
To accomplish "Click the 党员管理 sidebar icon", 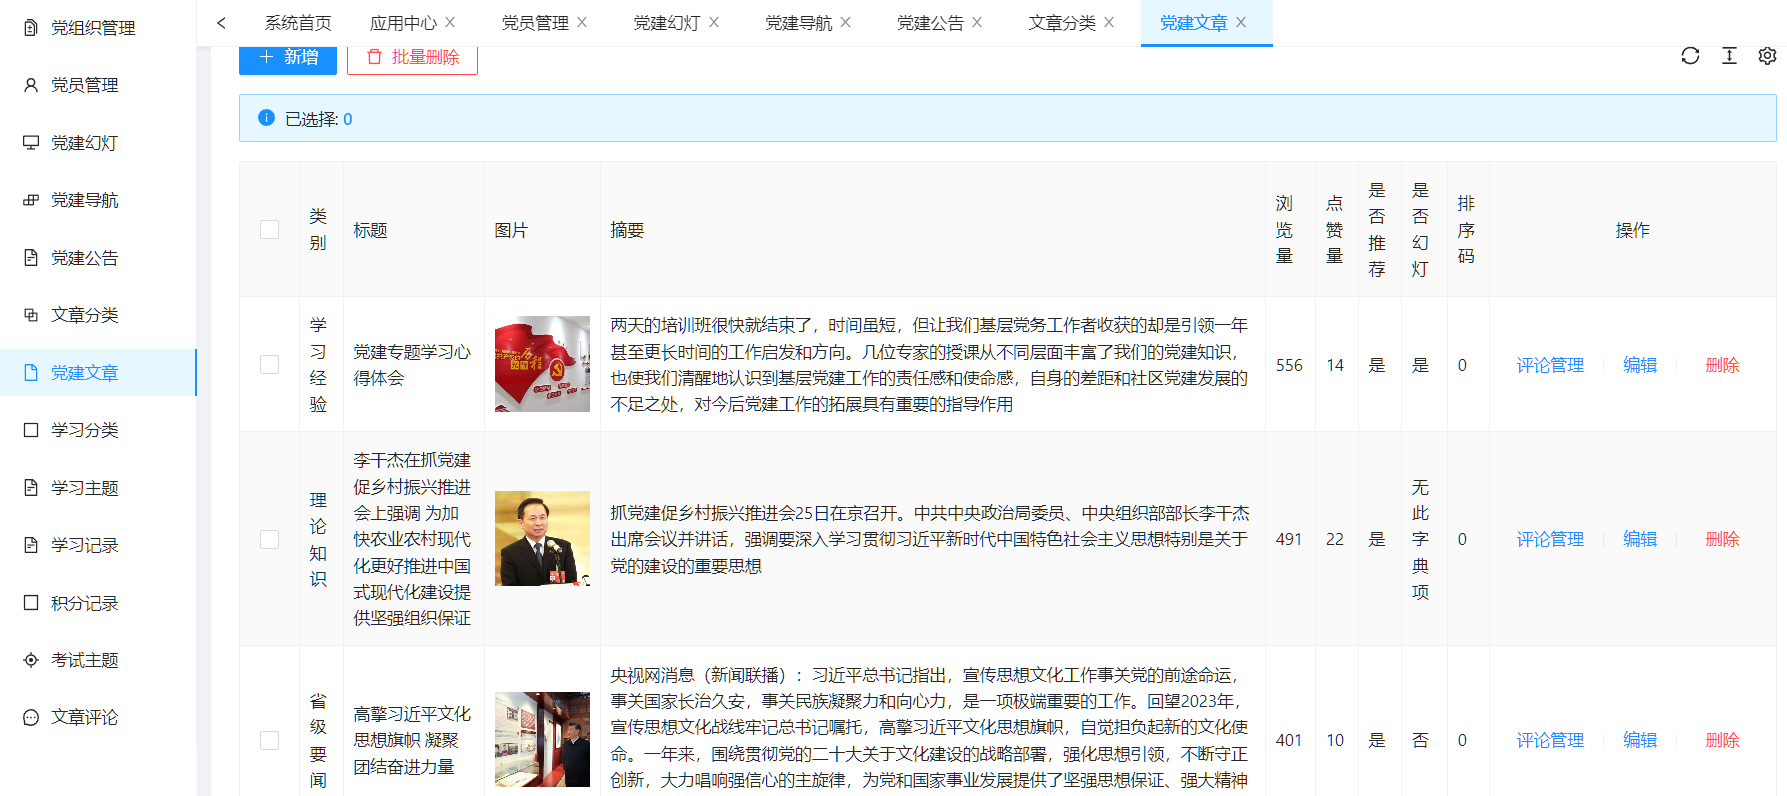I will click(31, 86).
